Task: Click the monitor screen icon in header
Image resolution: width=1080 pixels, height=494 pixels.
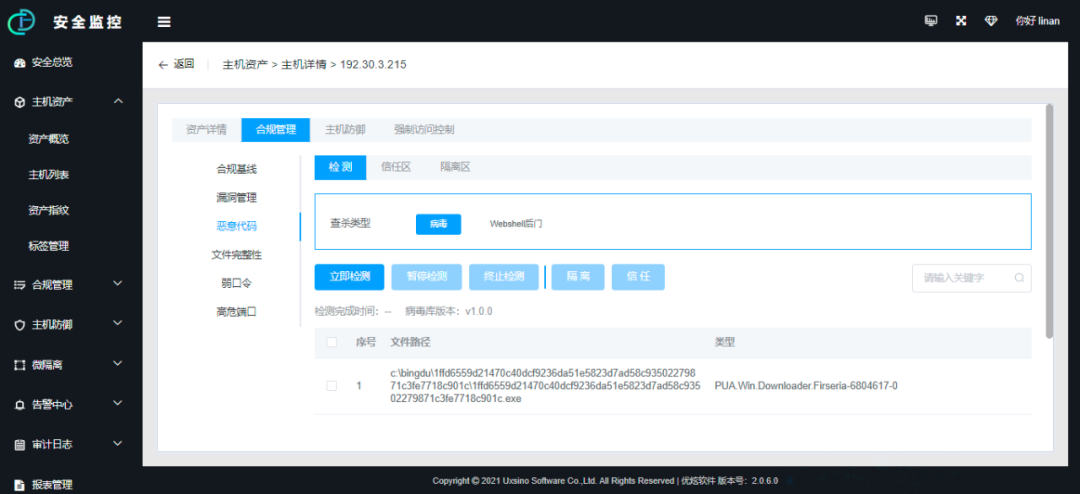Action: 931,21
